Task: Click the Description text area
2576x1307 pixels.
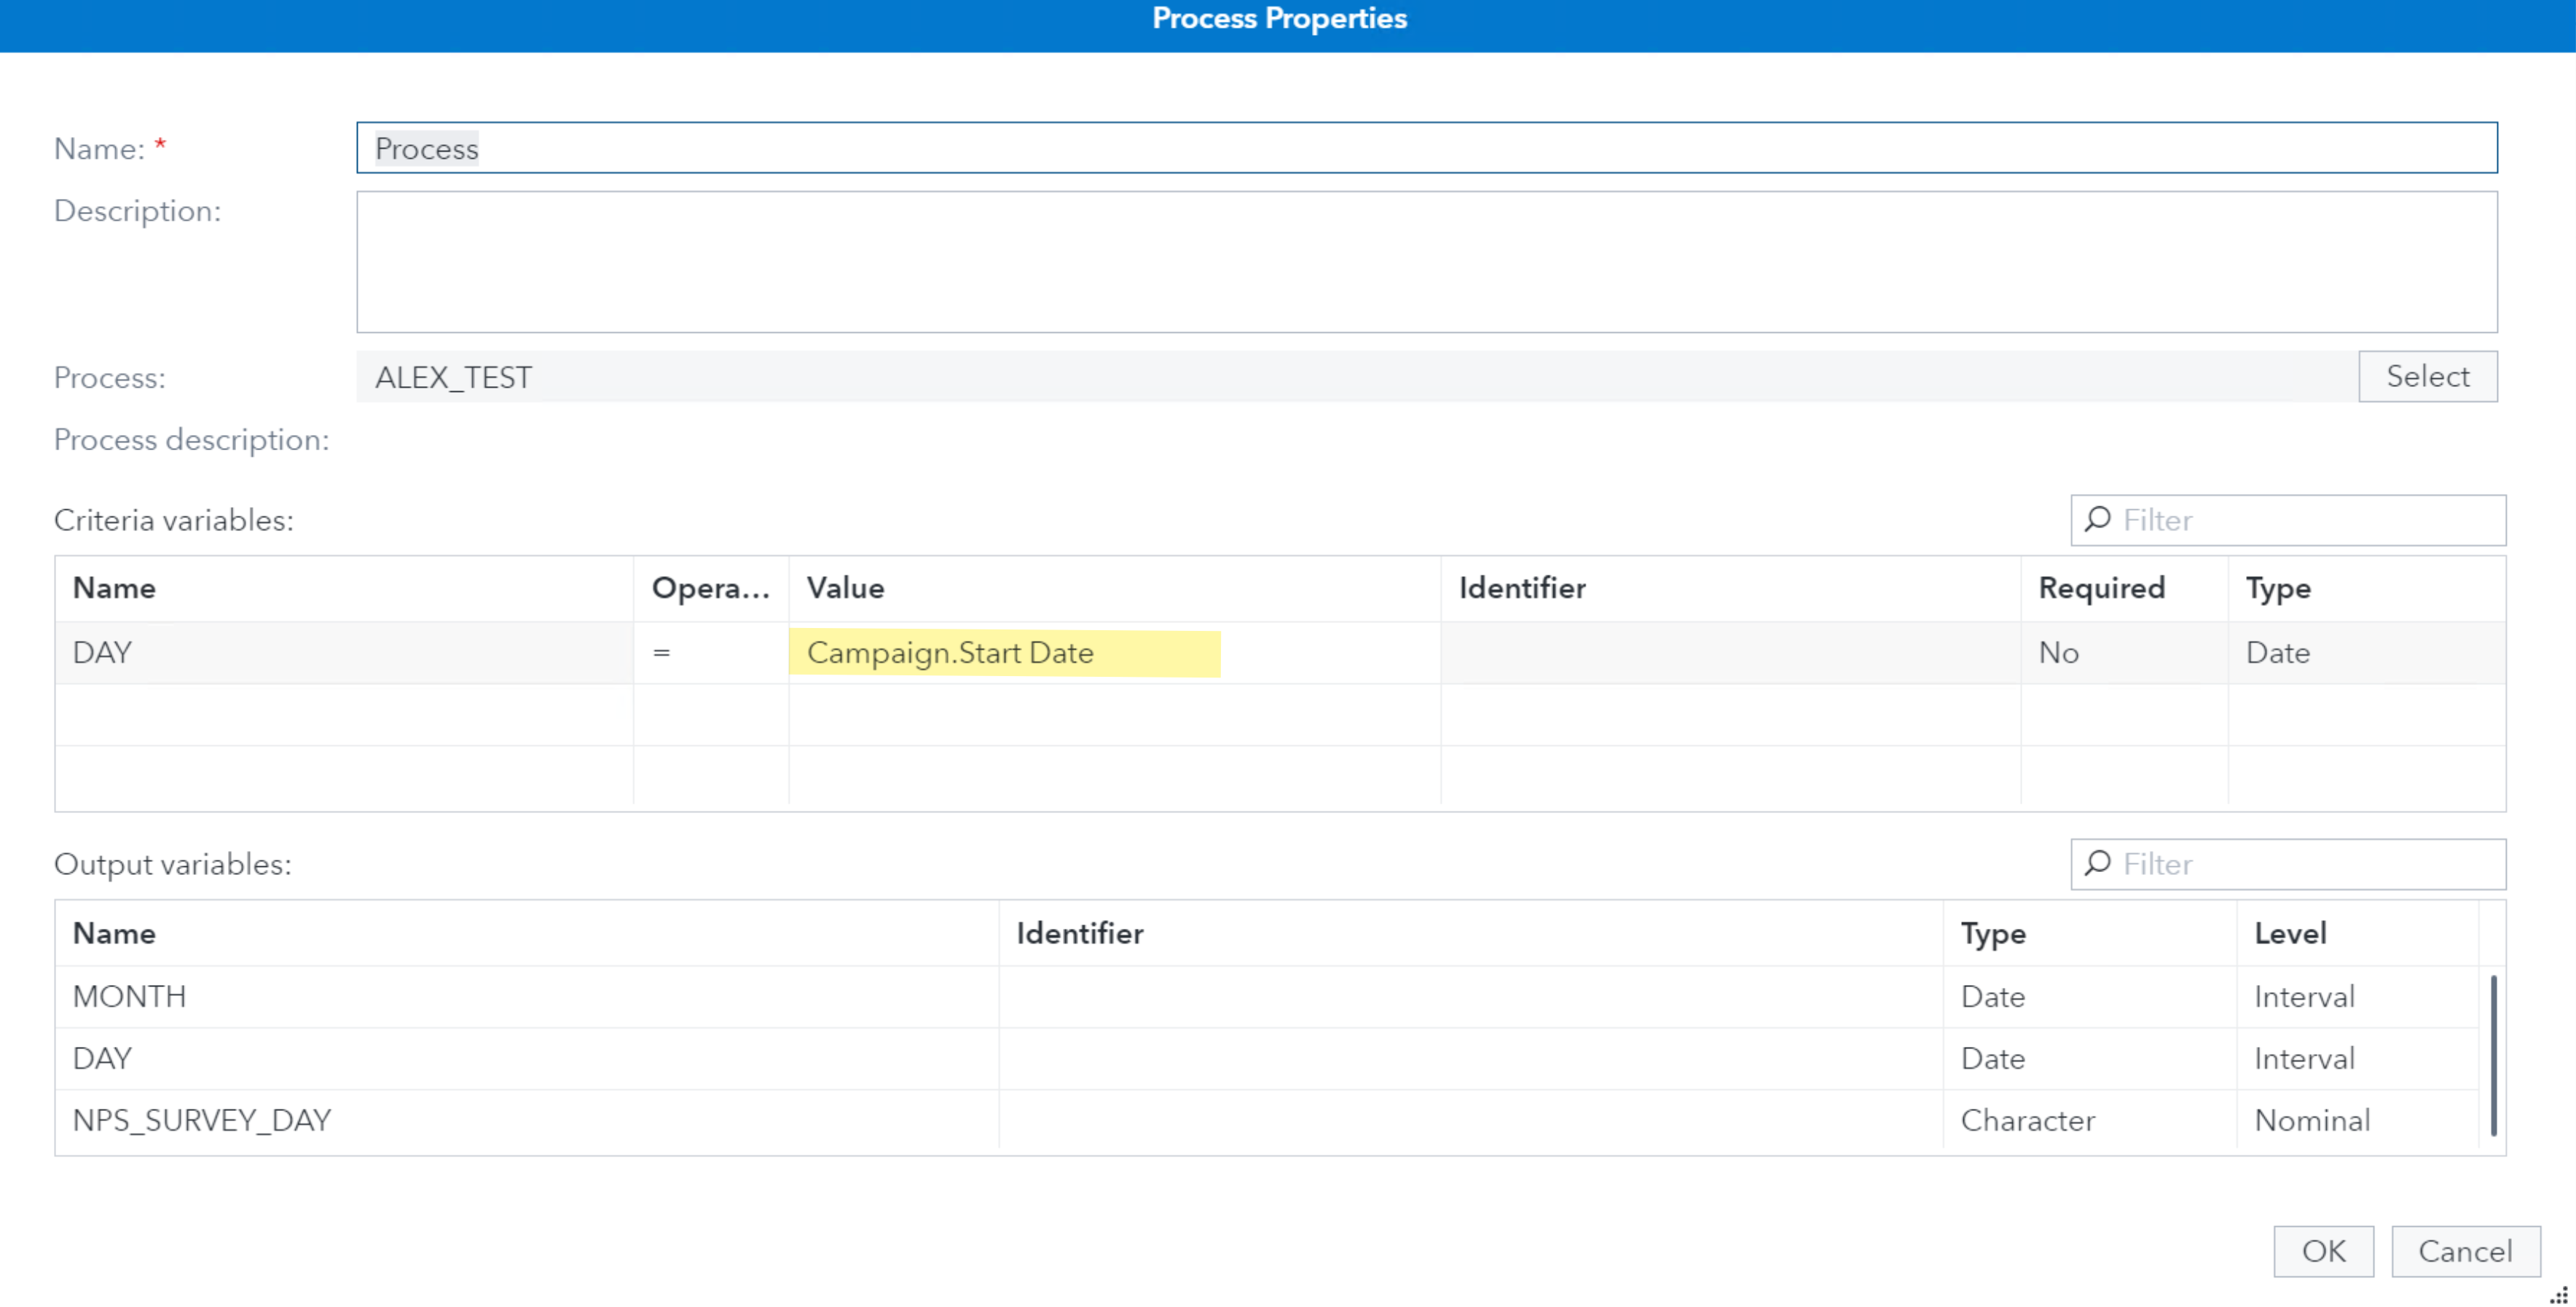Action: [1426, 262]
